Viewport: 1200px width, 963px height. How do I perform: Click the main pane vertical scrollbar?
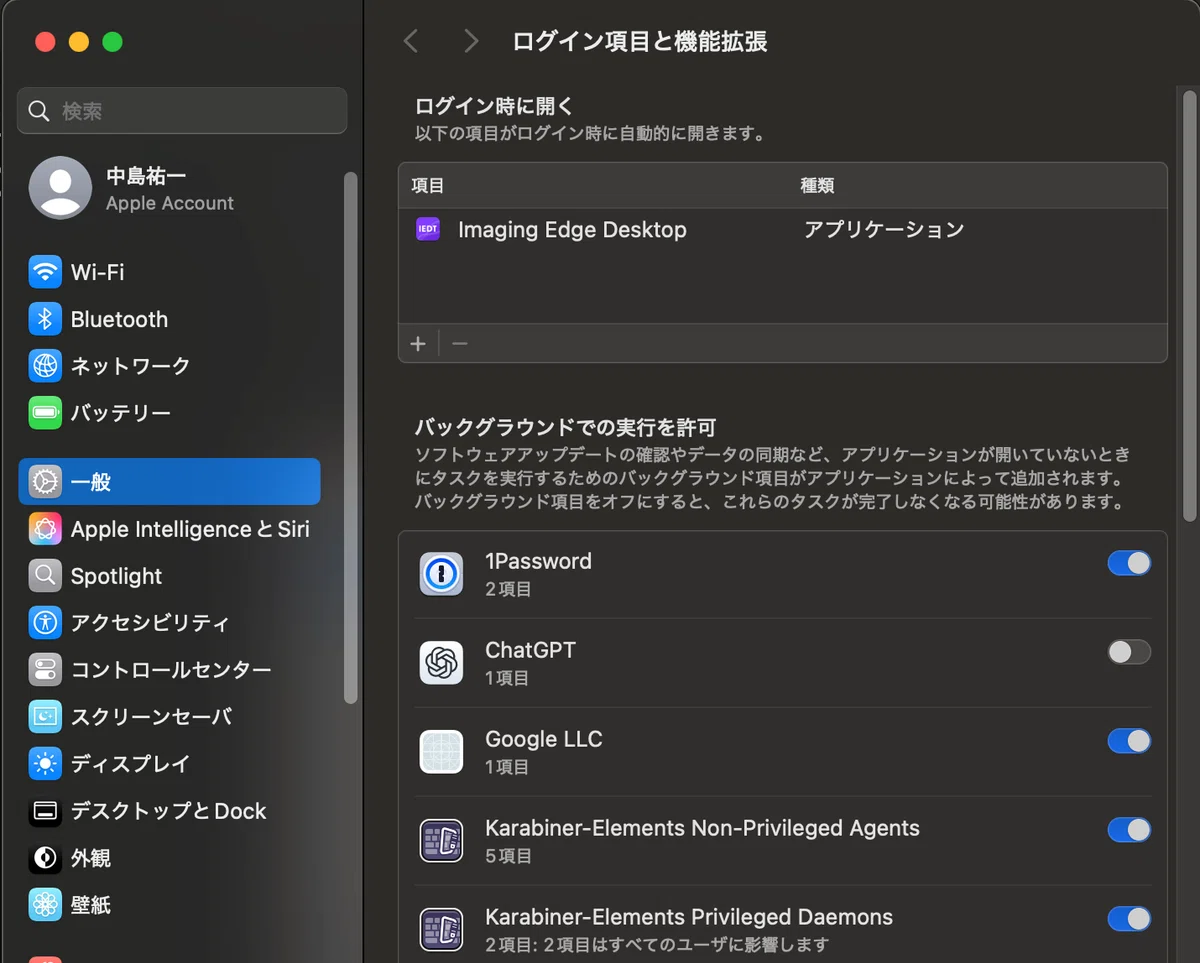pos(1189,305)
